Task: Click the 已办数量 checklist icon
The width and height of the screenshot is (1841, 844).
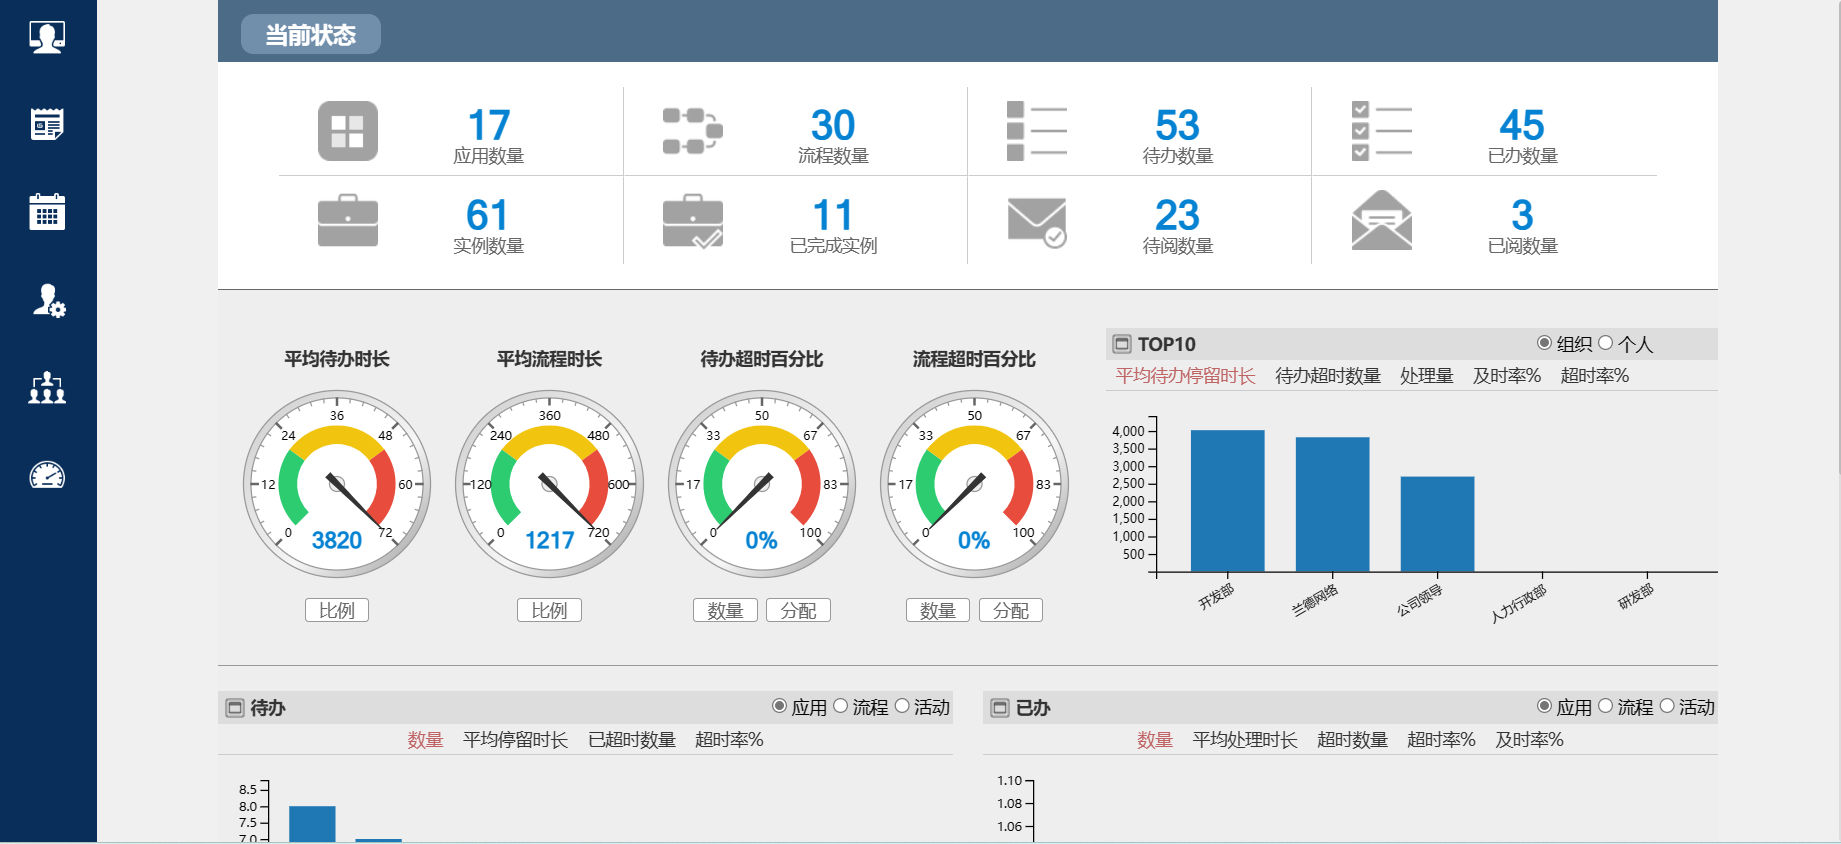Action: pos(1381,131)
